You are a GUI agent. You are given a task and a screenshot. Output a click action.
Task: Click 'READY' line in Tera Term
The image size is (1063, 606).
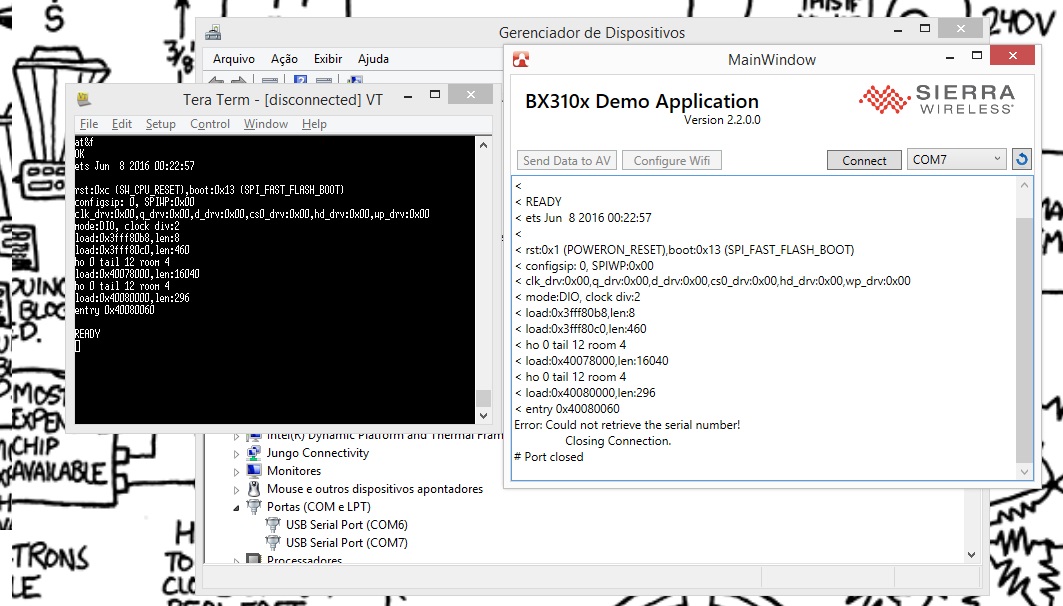tap(87, 334)
